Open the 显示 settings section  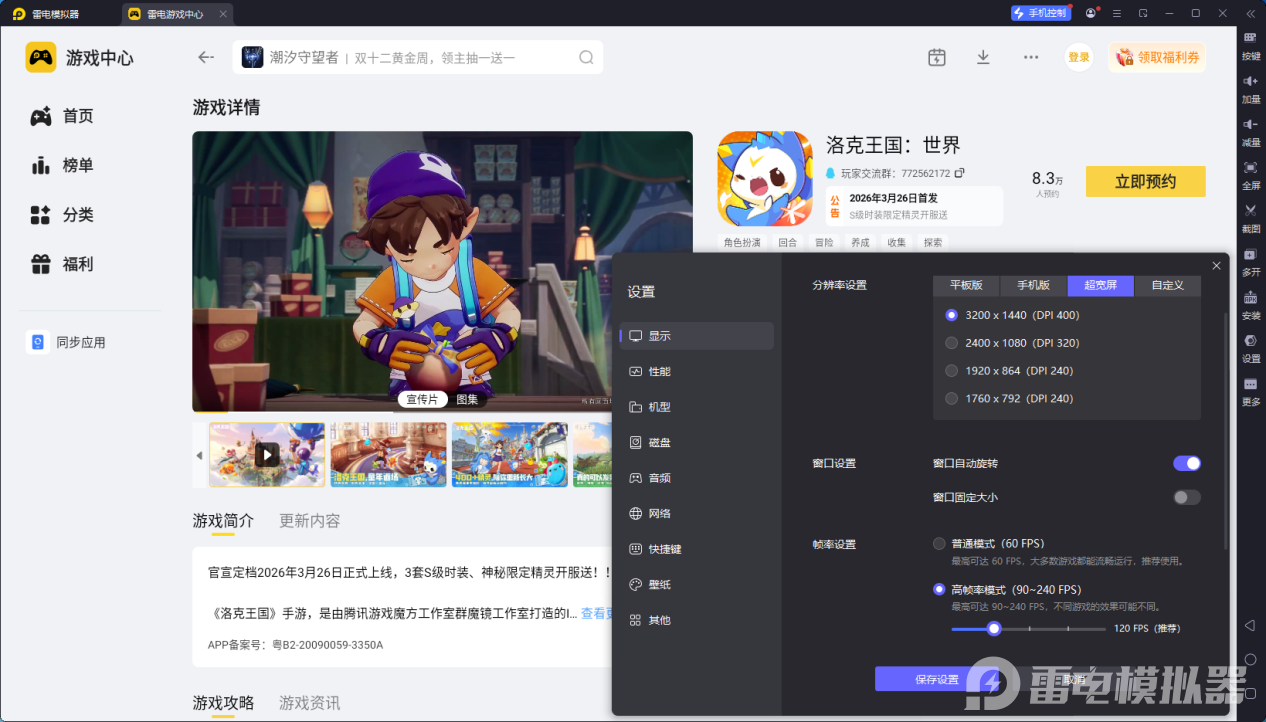click(697, 336)
